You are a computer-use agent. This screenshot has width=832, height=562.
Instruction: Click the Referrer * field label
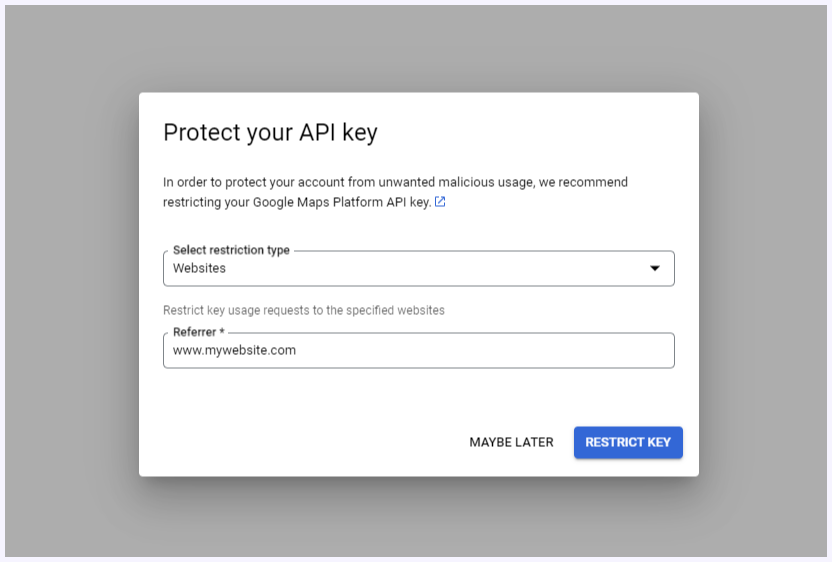tap(198, 332)
